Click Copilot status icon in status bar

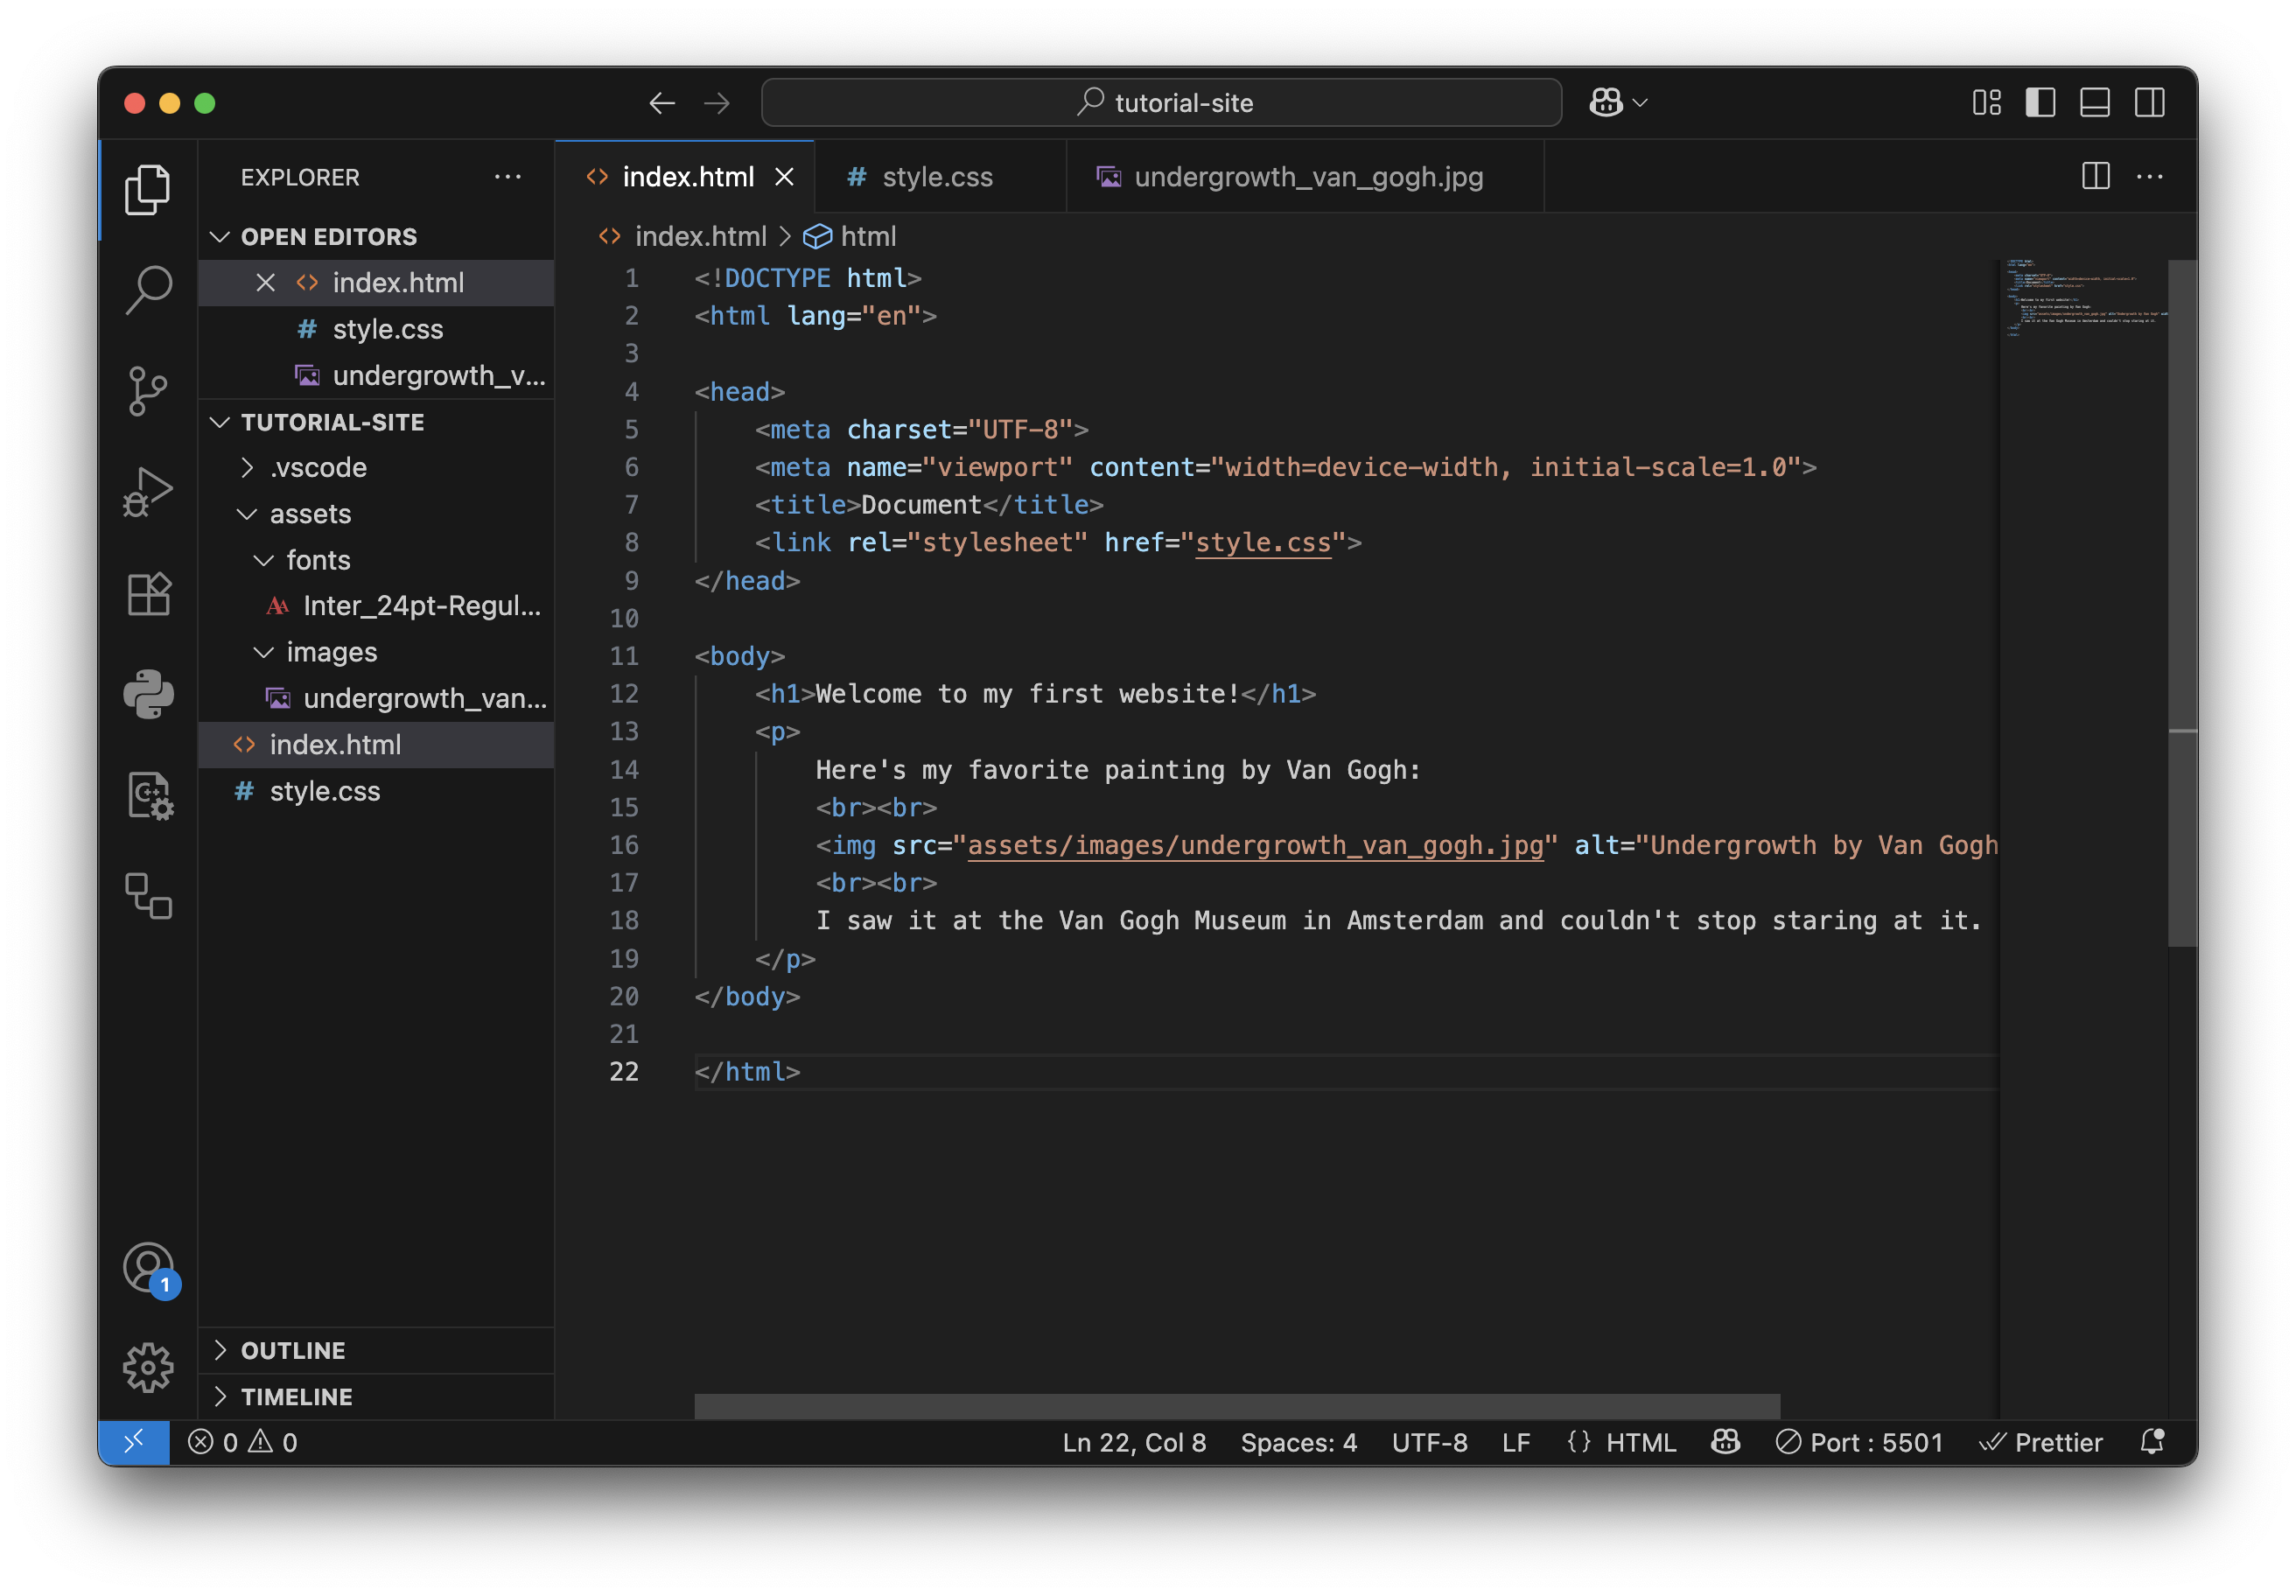point(1725,1442)
